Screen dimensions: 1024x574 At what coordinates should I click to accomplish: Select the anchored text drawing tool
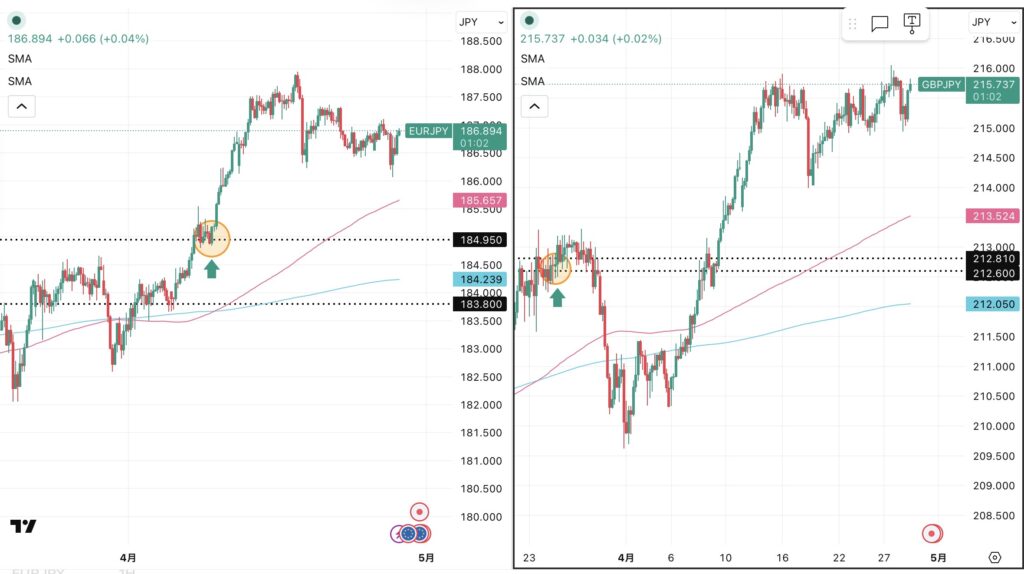tap(911, 22)
